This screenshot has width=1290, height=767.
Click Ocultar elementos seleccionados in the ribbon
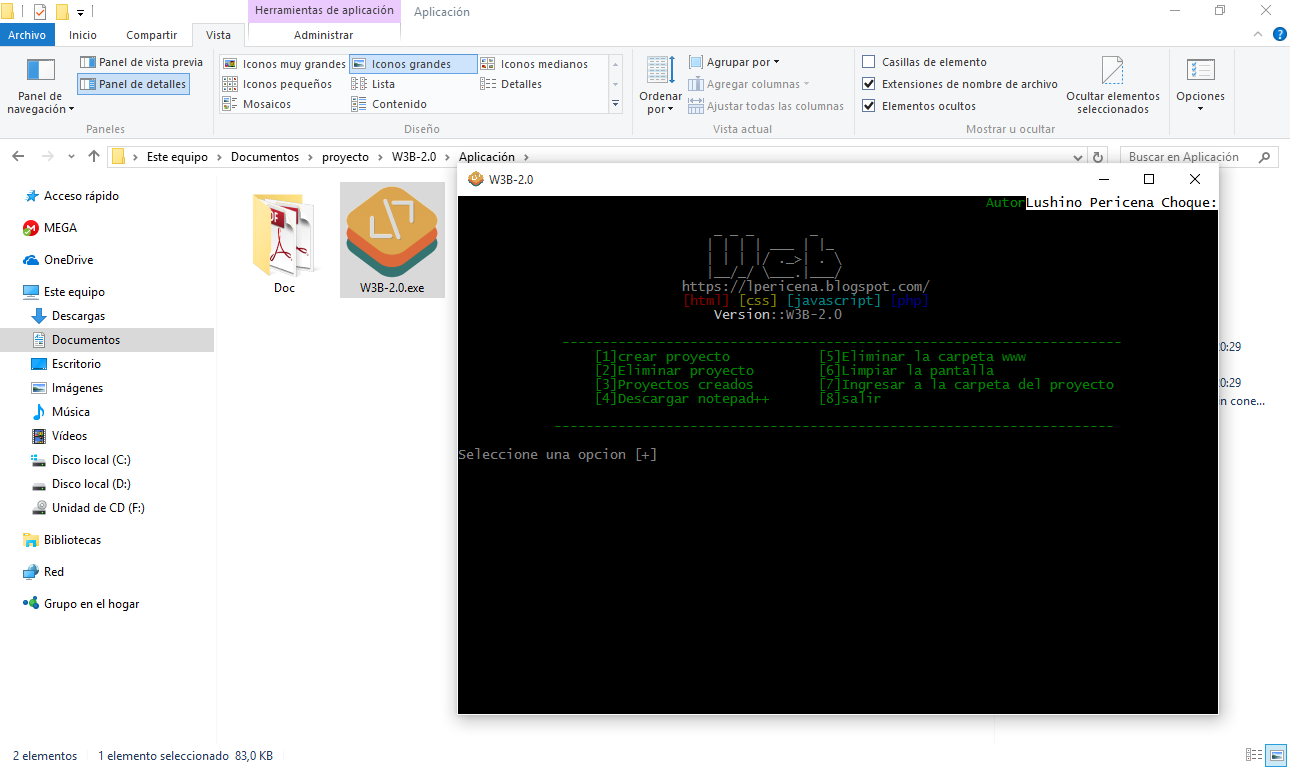1113,84
